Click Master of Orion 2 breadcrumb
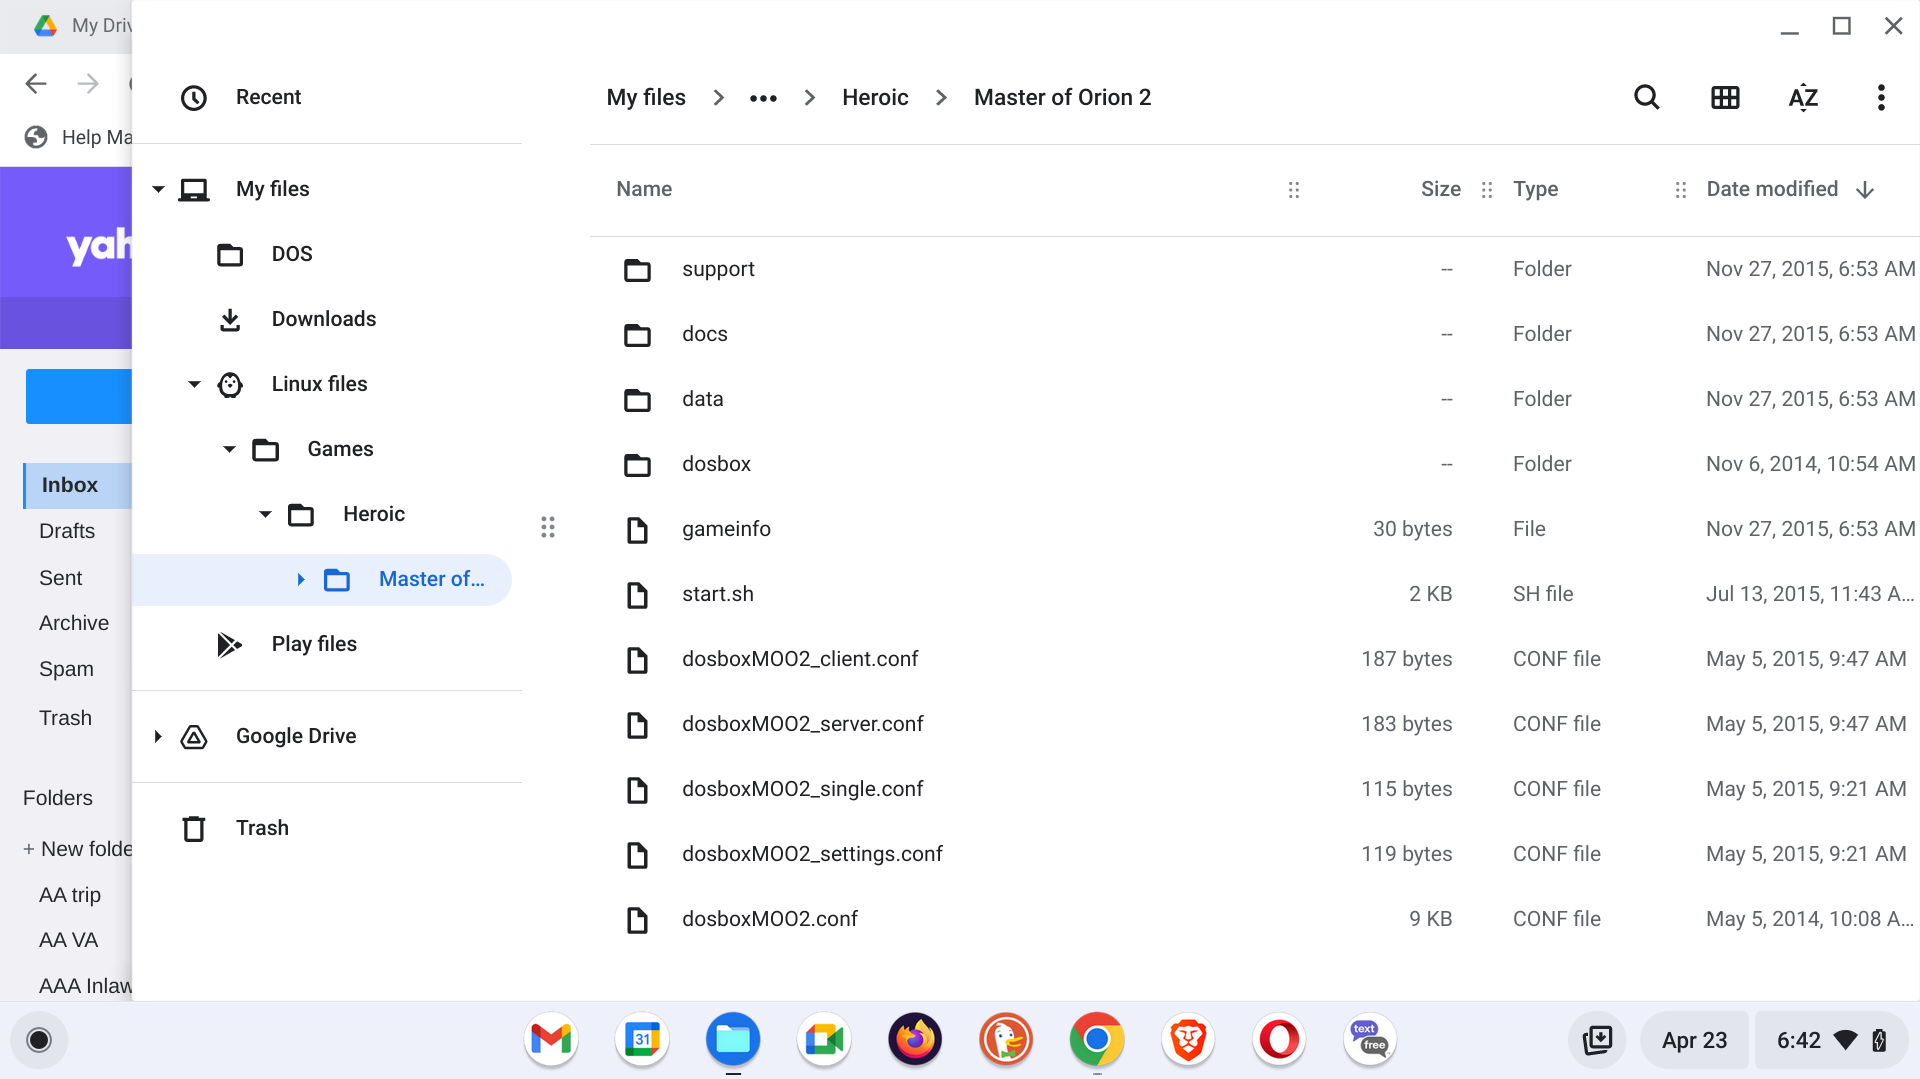Screen dimensions: 1920x1079 1062,97
